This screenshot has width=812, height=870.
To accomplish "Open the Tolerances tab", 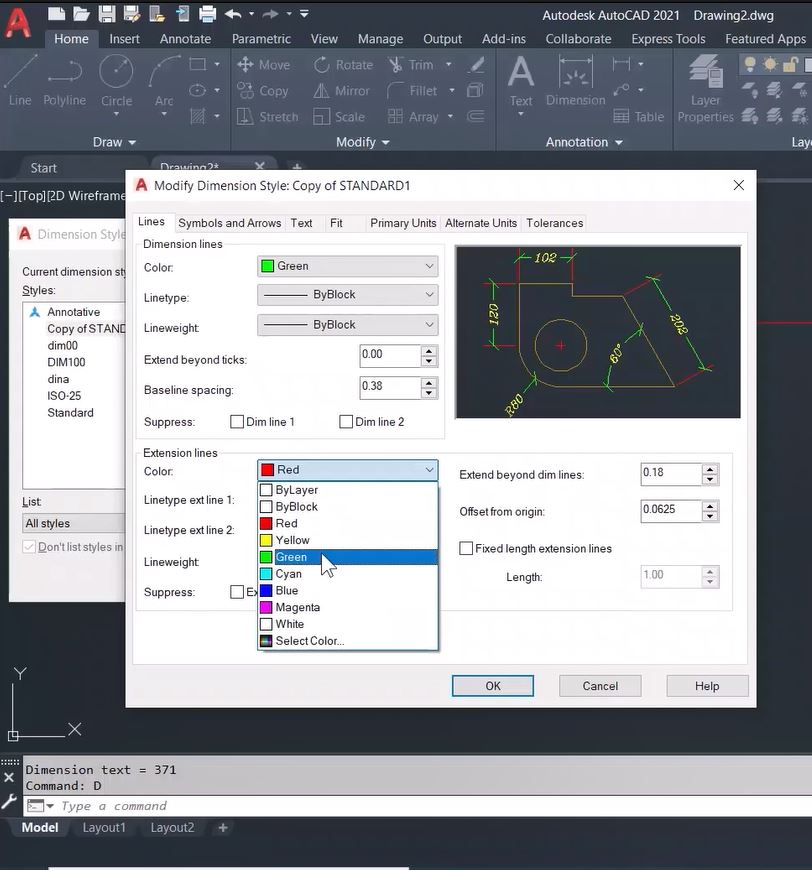I will pos(554,223).
